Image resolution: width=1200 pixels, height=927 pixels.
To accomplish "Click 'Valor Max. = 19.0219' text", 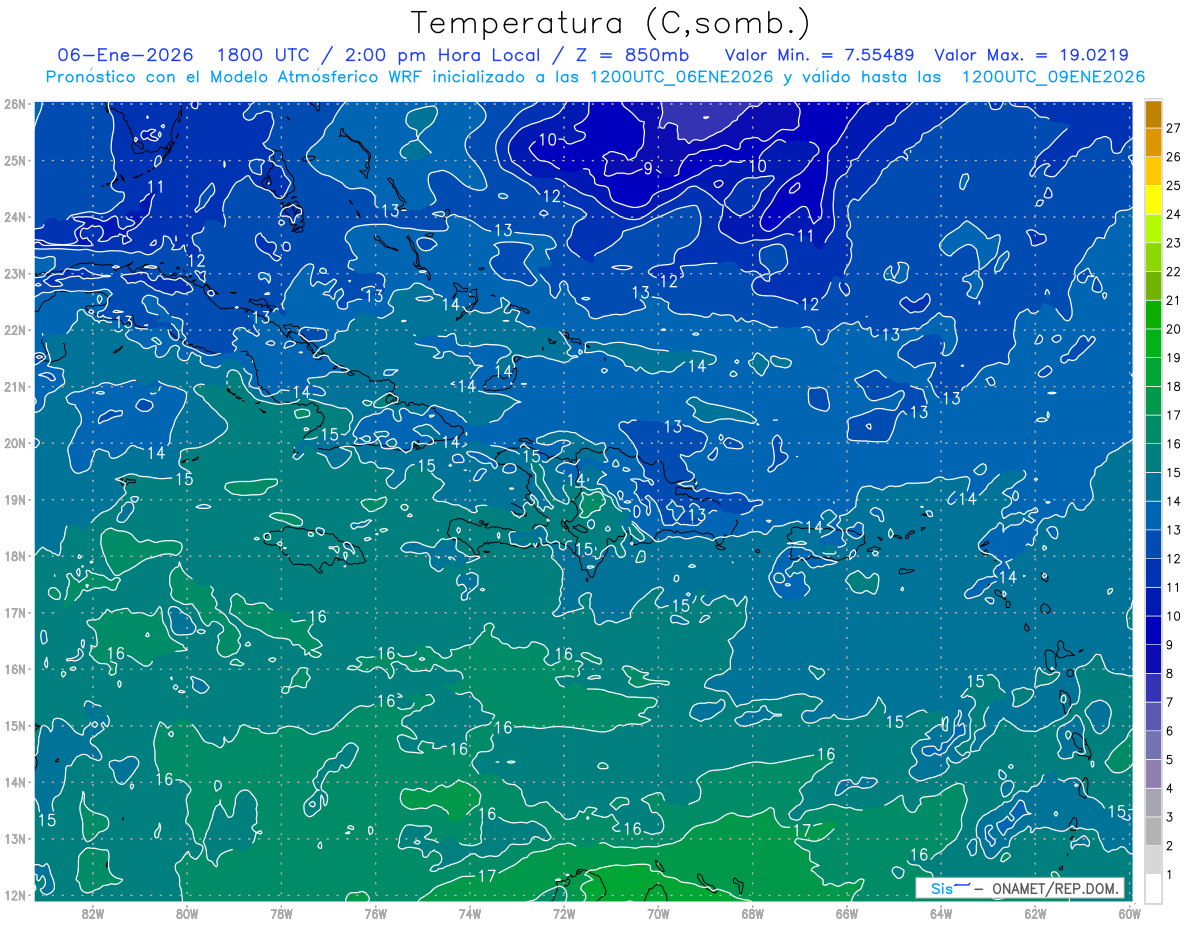I will coord(1033,55).
